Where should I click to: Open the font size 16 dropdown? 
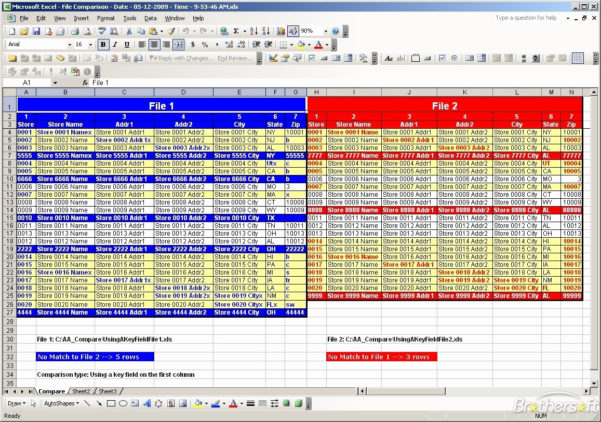(x=90, y=45)
